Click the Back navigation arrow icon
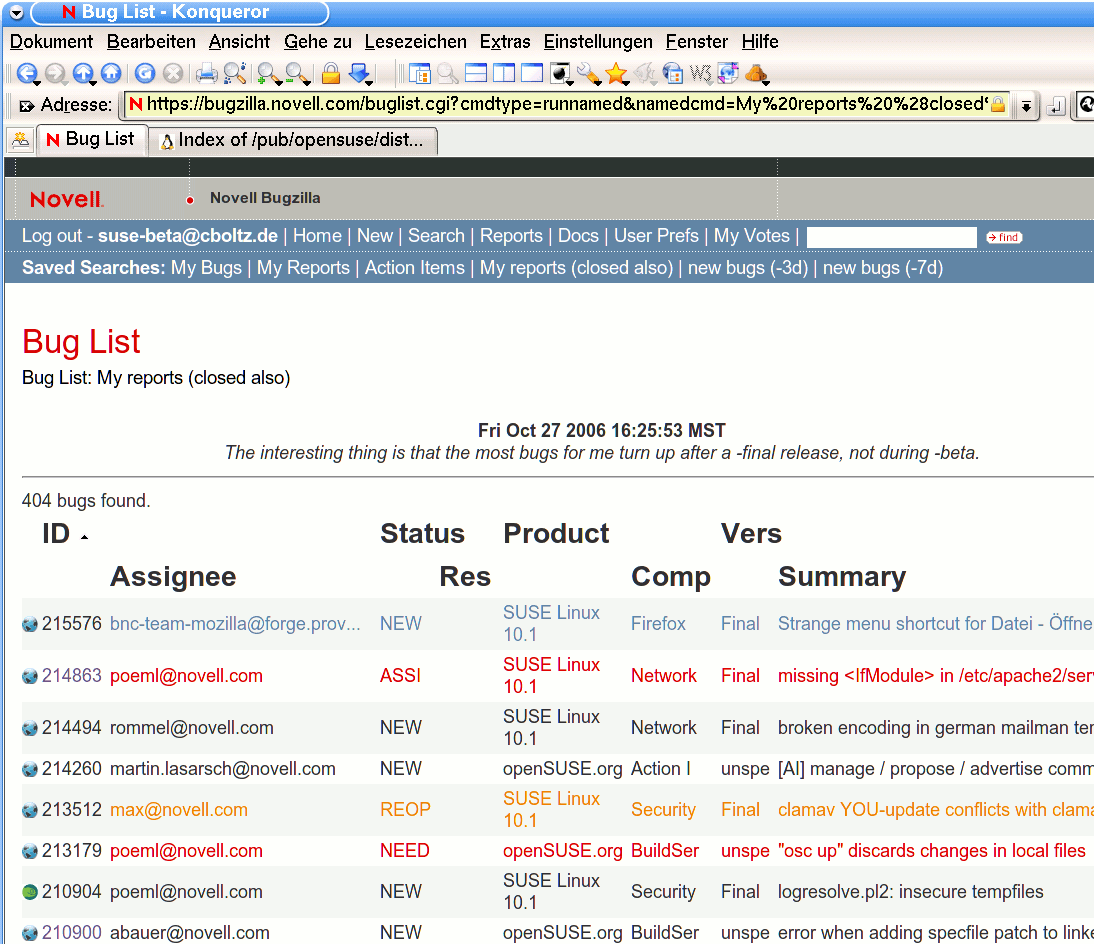 [26, 73]
